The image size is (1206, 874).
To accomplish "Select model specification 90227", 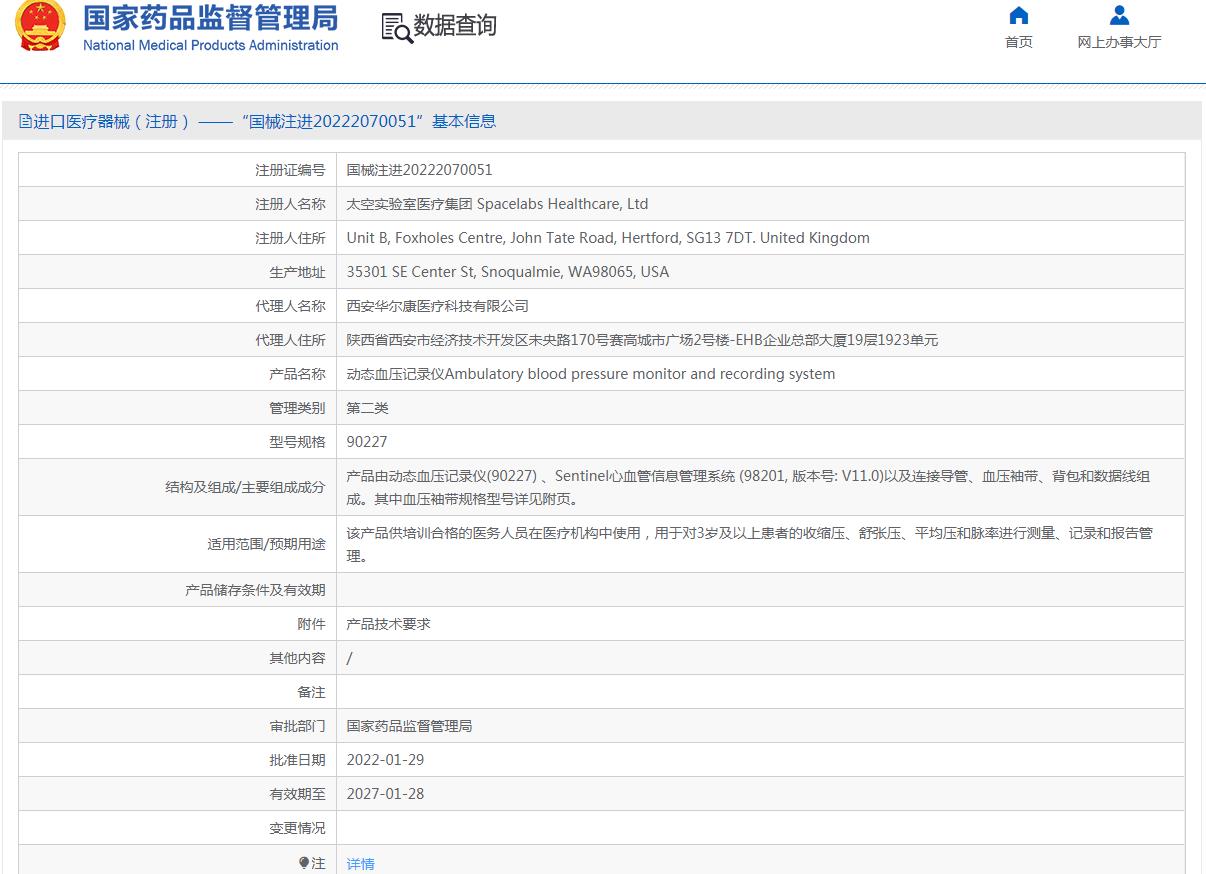I will 367,442.
